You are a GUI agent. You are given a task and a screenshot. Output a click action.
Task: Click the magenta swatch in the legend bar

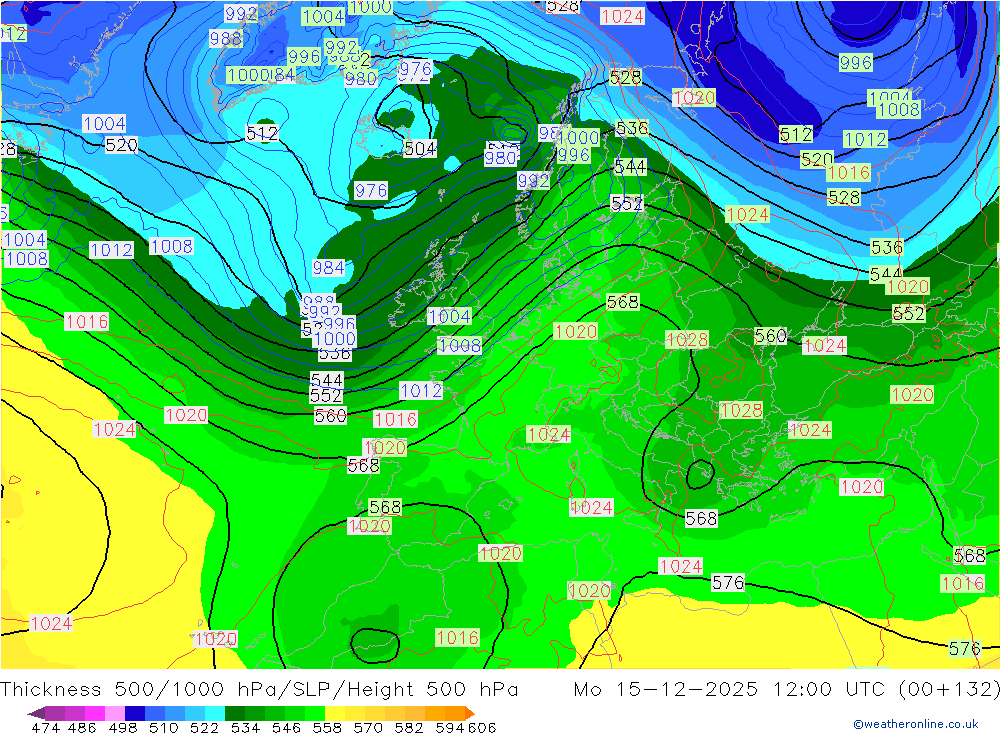tap(95, 713)
